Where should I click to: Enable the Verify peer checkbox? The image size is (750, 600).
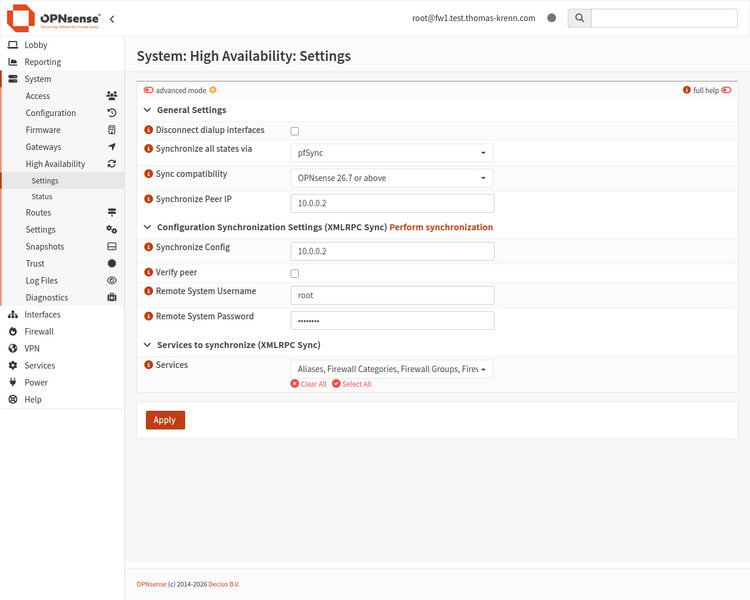295,273
